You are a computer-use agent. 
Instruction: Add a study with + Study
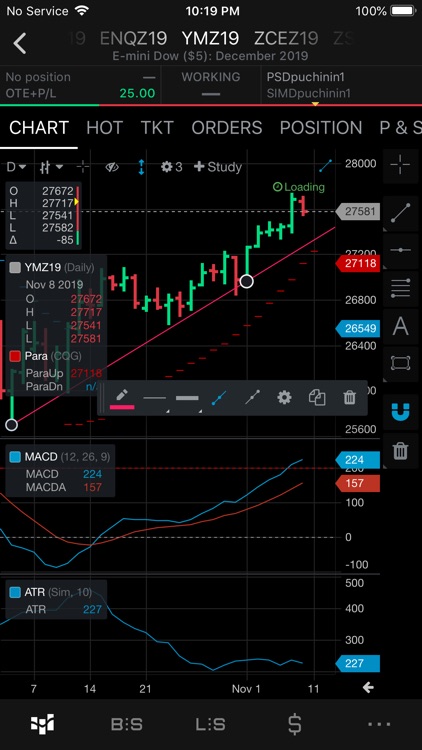coord(218,167)
